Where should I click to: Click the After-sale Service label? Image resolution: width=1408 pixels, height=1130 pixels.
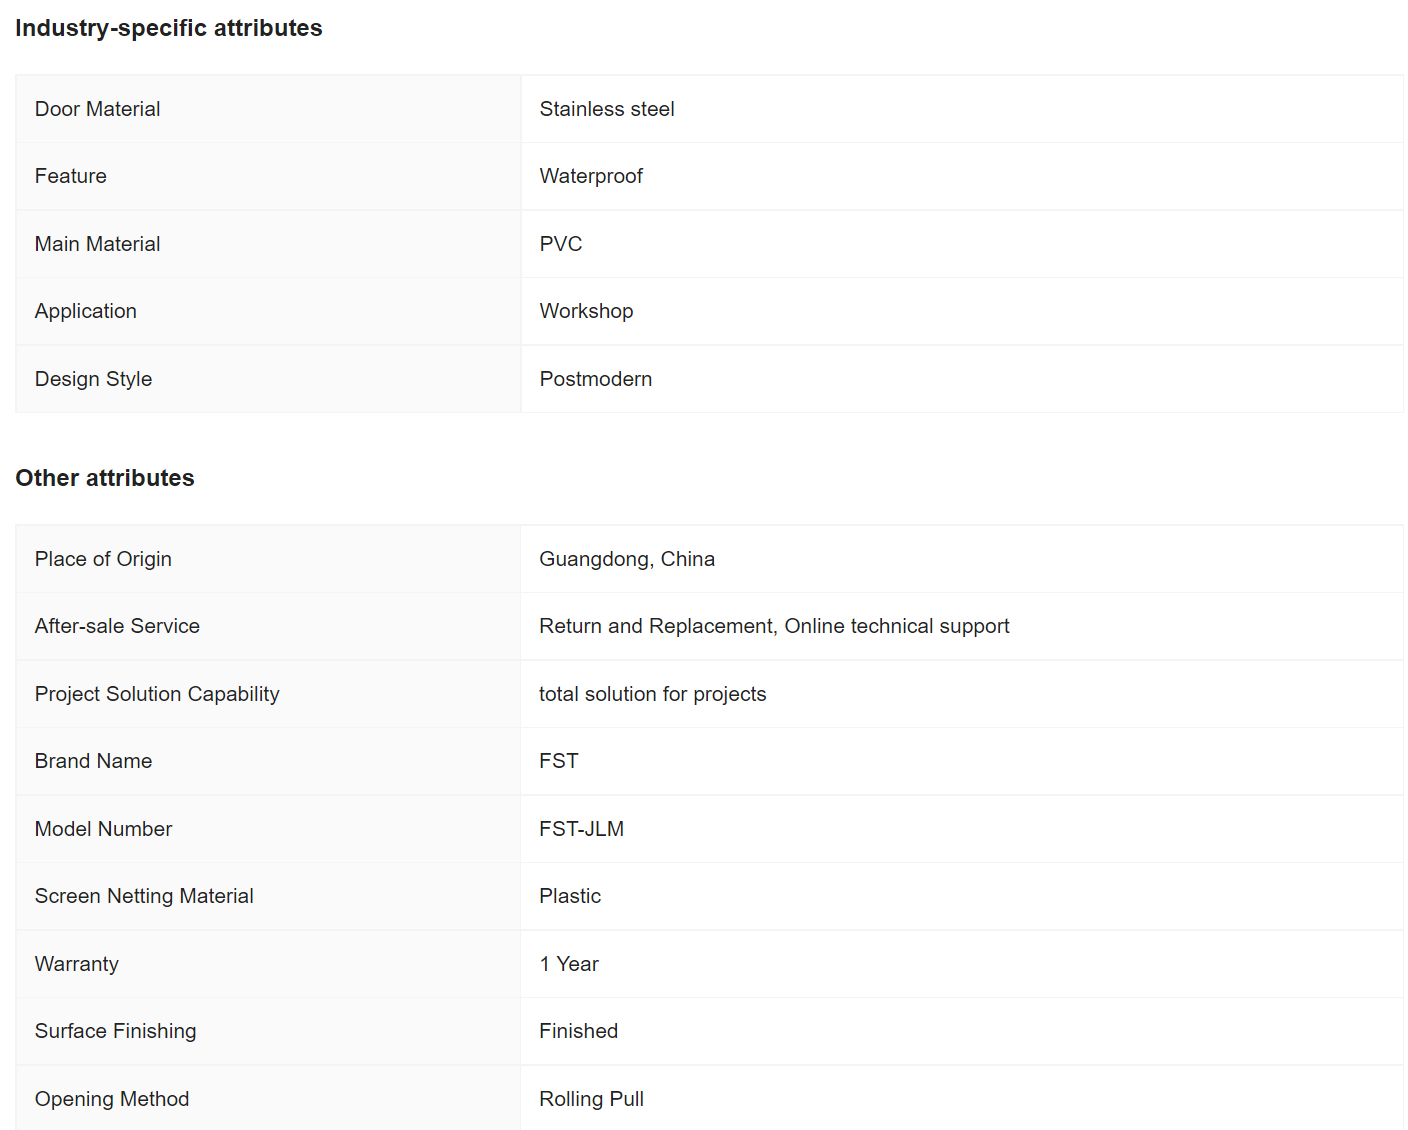tap(117, 626)
